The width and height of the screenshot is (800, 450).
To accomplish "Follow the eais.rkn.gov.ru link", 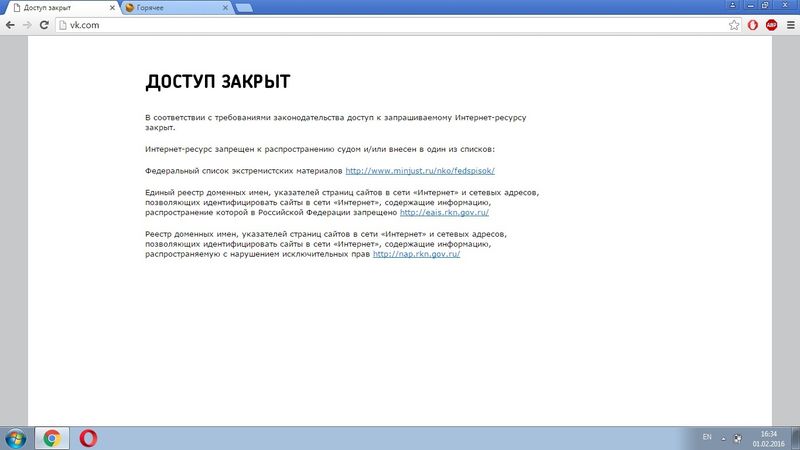I will 444,213.
